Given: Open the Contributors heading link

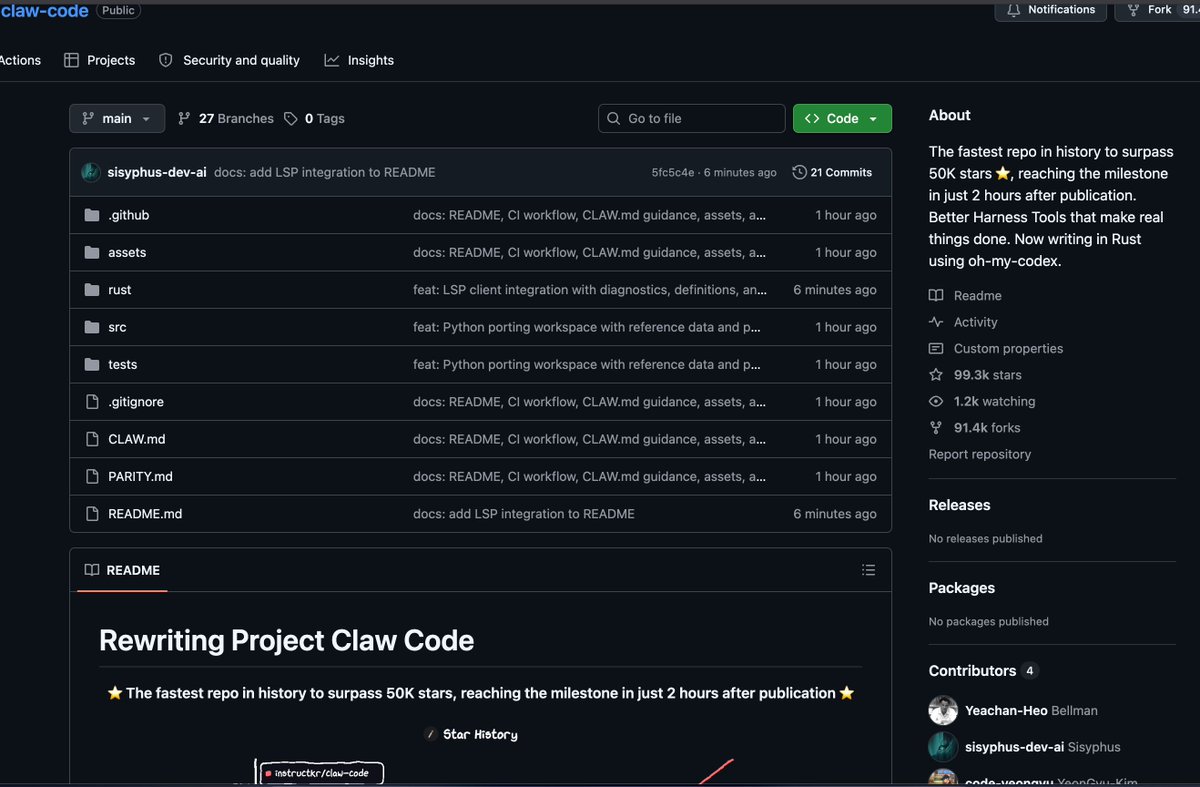Looking at the screenshot, I should 983,671.
